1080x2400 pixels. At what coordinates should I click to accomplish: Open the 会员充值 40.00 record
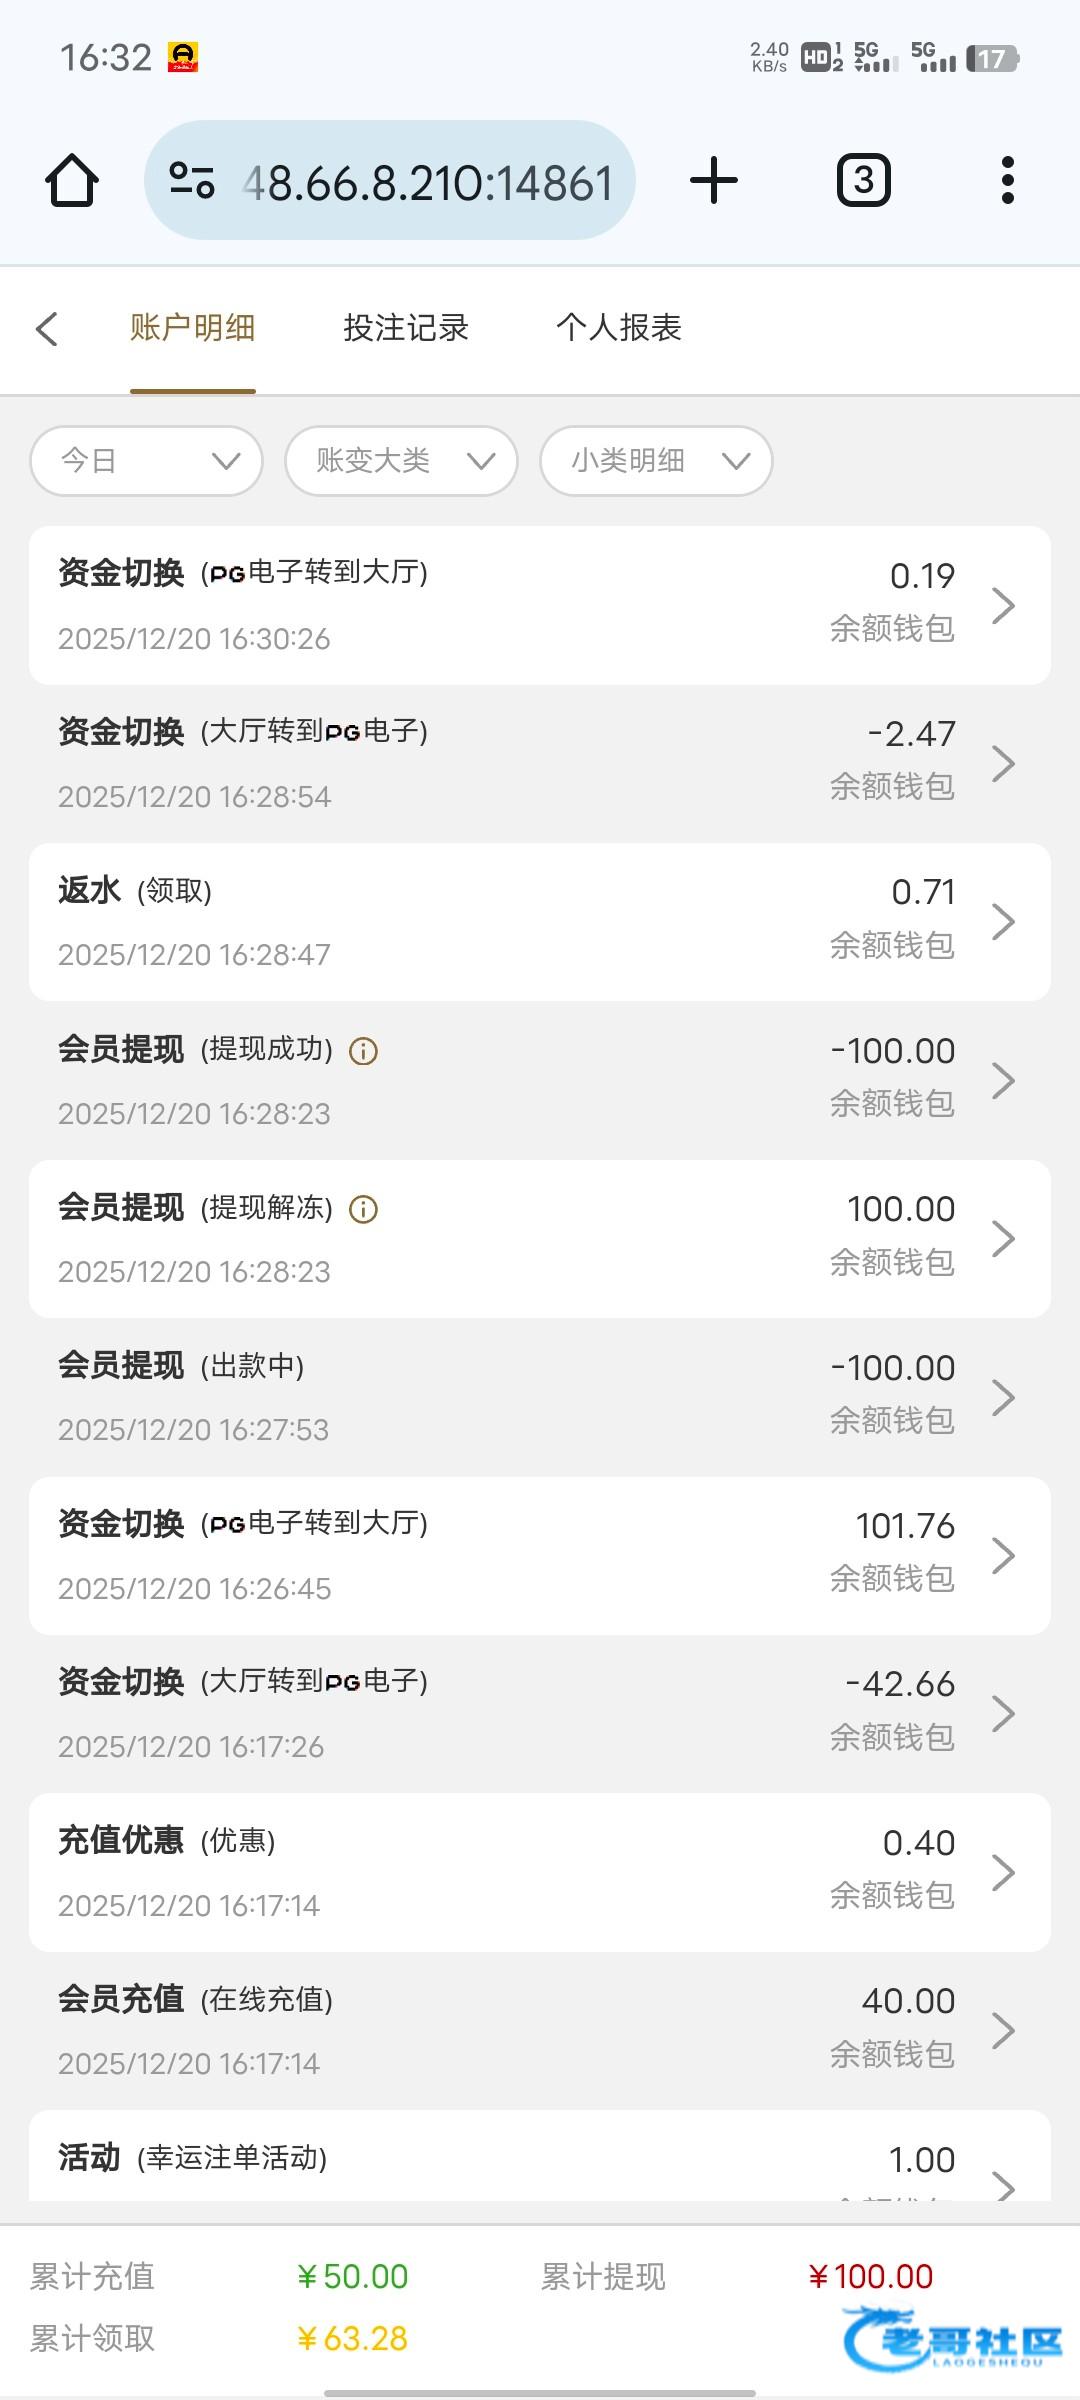pyautogui.click(x=540, y=2030)
